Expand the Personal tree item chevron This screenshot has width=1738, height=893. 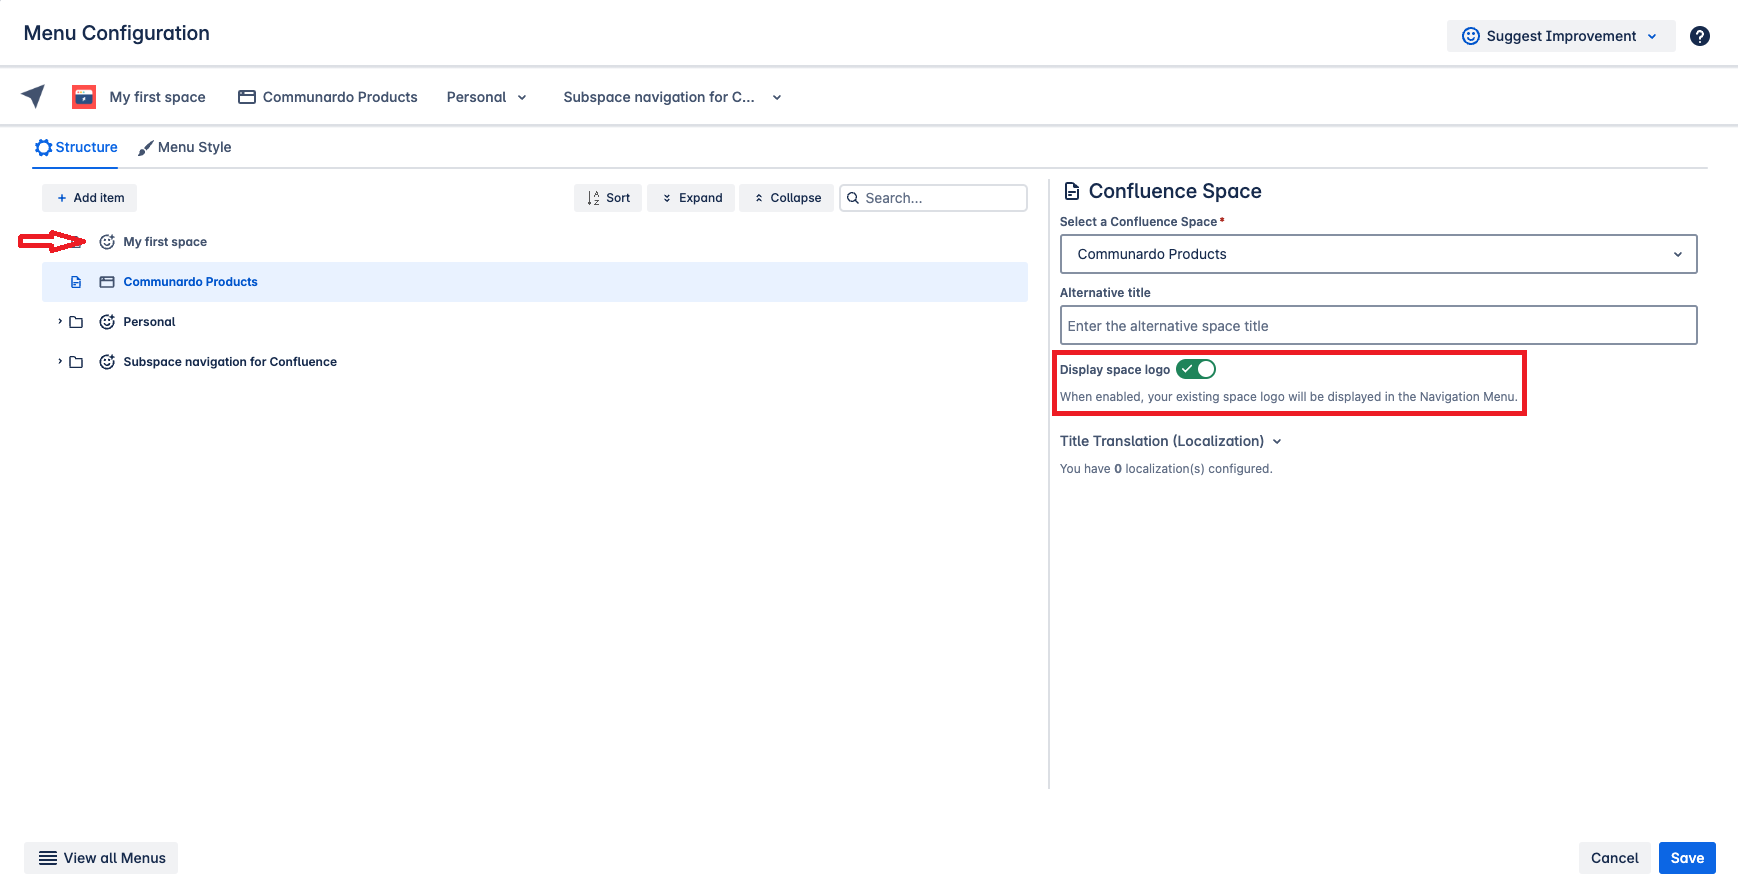[x=60, y=322]
